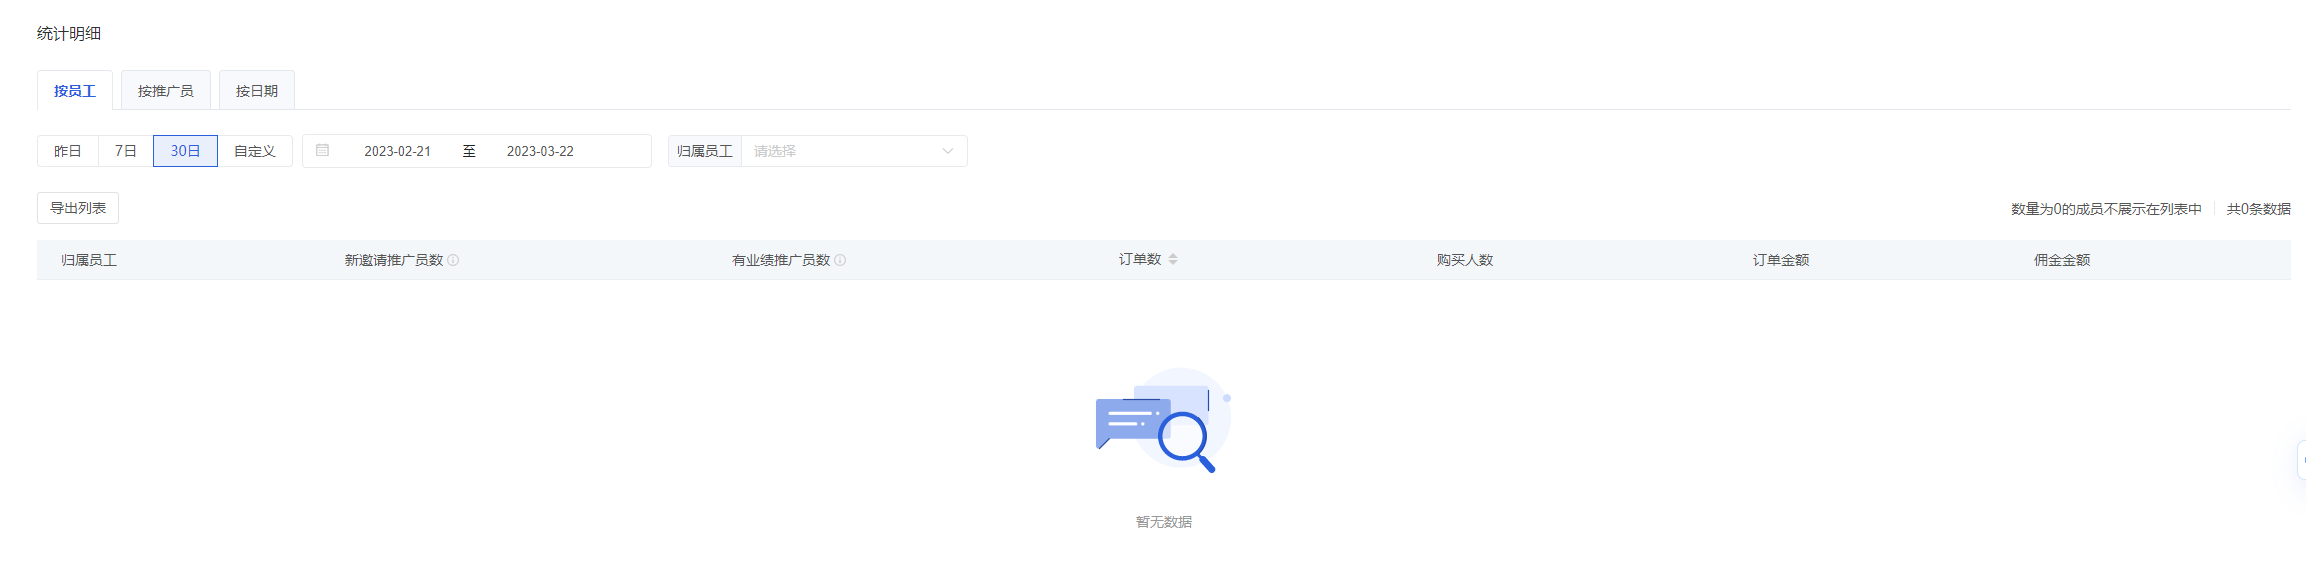Click the info icon beside 新邀请推广员数

point(453,260)
